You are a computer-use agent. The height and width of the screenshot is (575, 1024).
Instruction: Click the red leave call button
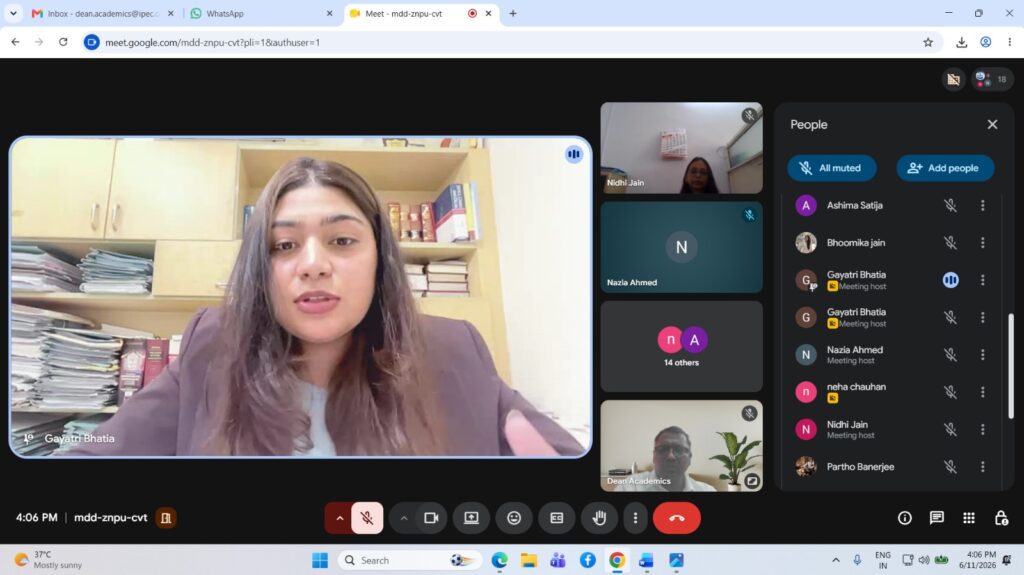[677, 518]
